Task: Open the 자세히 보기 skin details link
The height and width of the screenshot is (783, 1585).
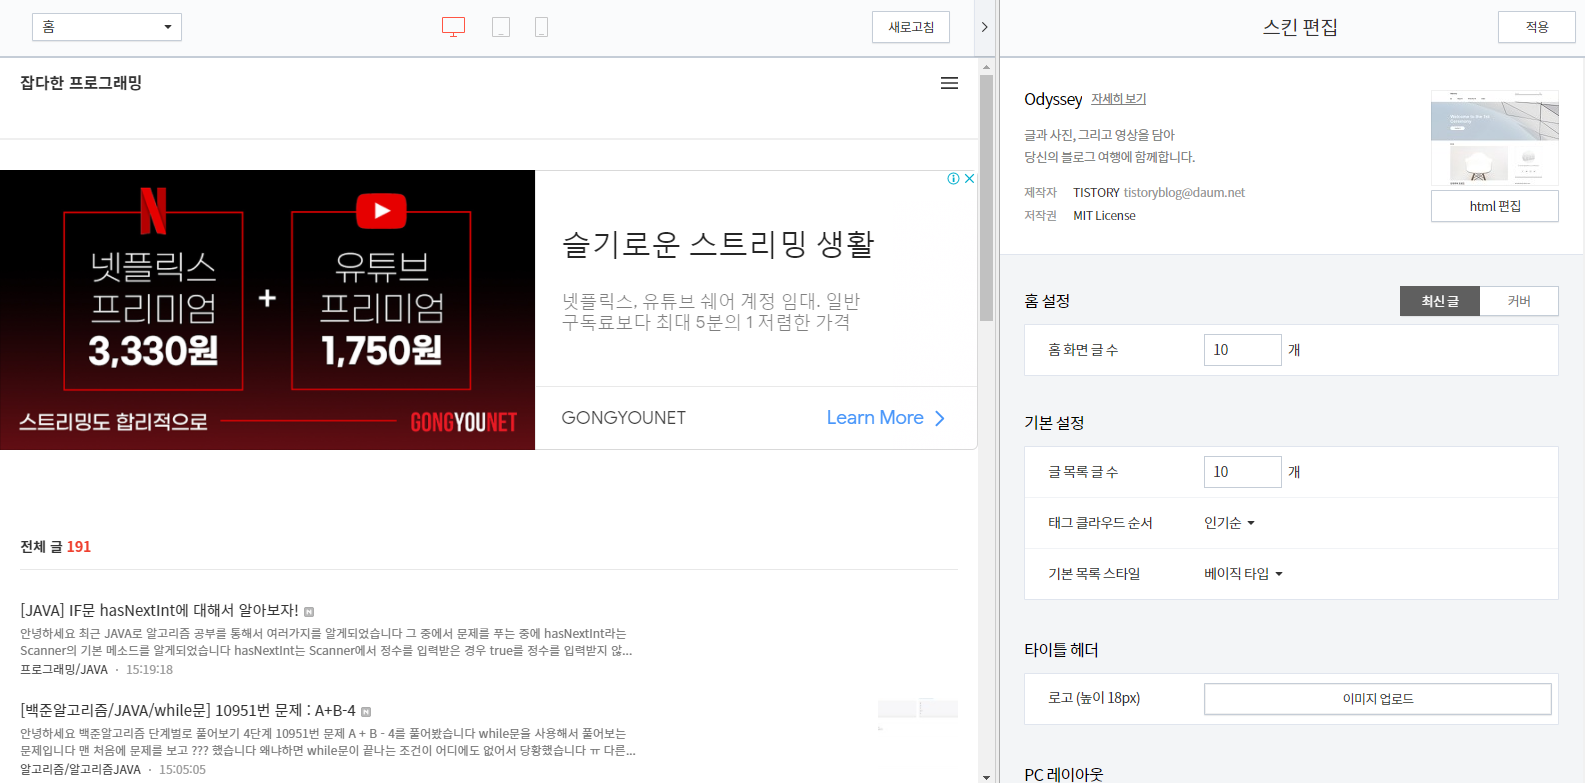Action: 1118,99
